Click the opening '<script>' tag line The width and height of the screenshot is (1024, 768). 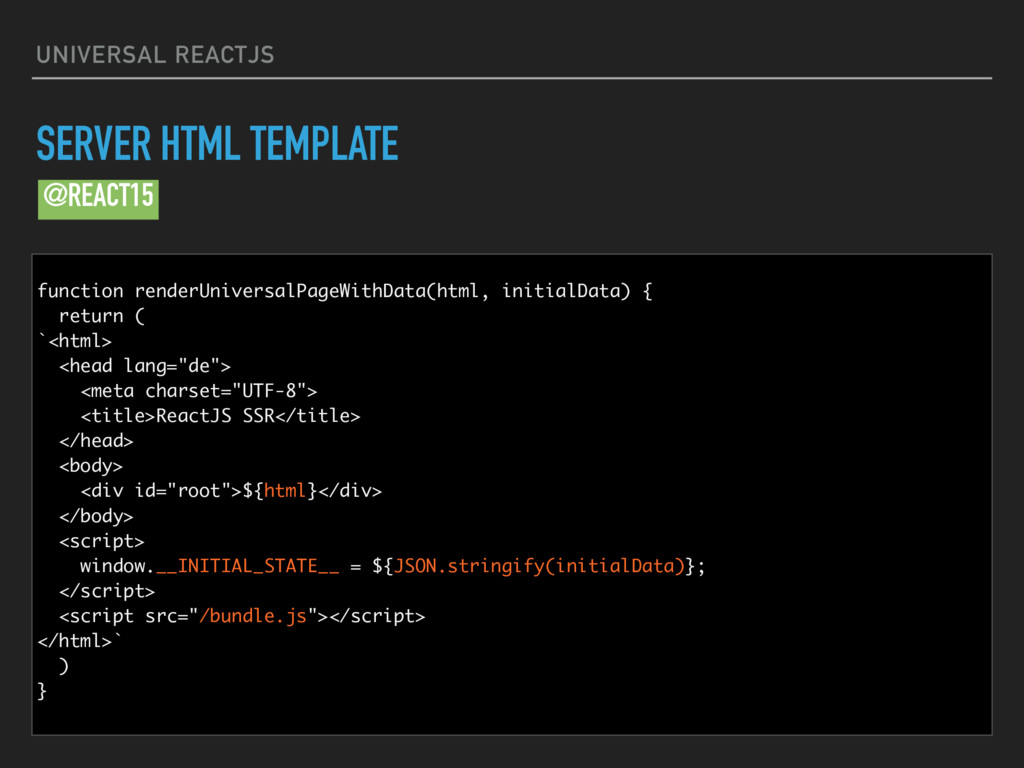click(101, 541)
